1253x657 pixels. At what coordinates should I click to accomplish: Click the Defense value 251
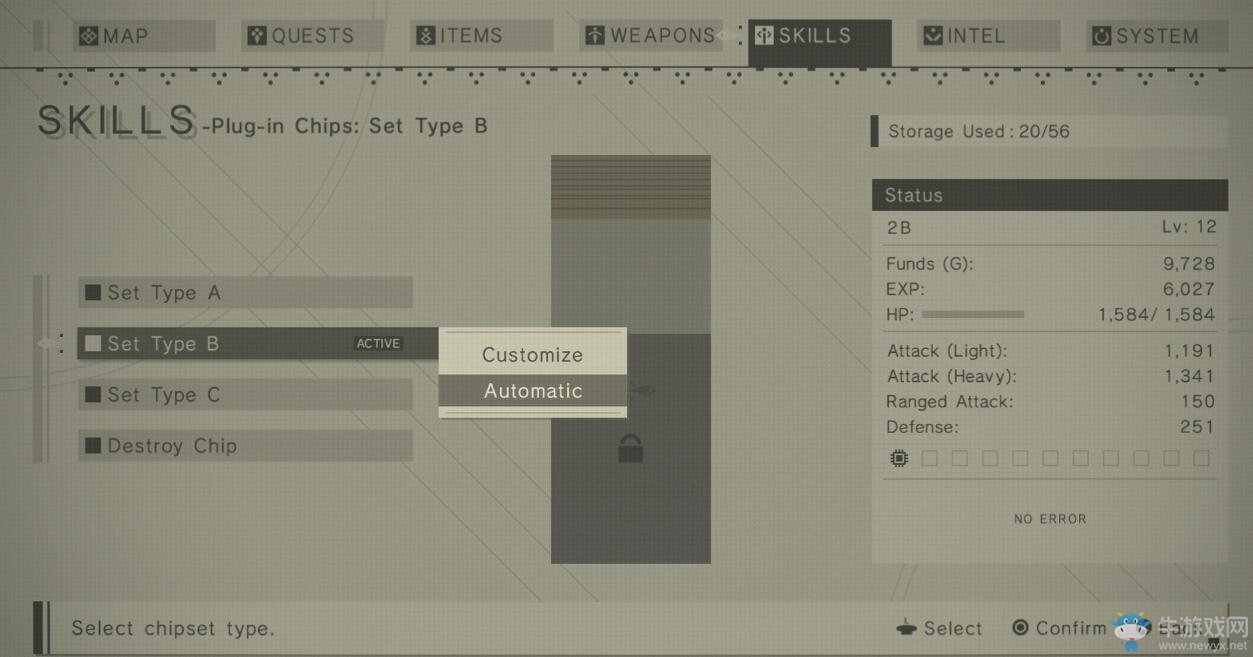1198,427
